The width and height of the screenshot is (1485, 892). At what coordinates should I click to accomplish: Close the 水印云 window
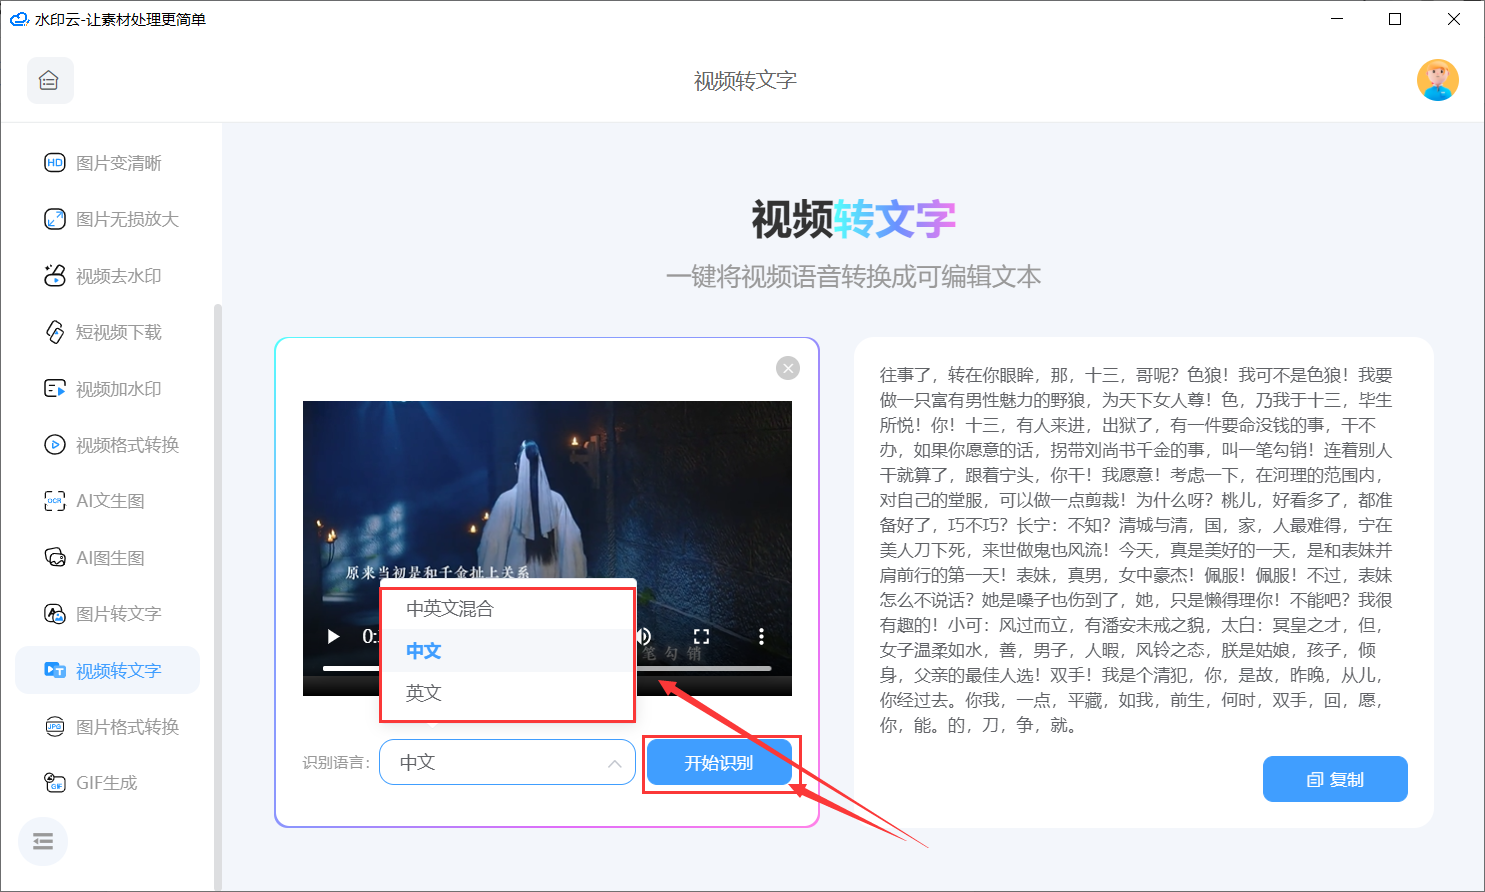[1454, 19]
